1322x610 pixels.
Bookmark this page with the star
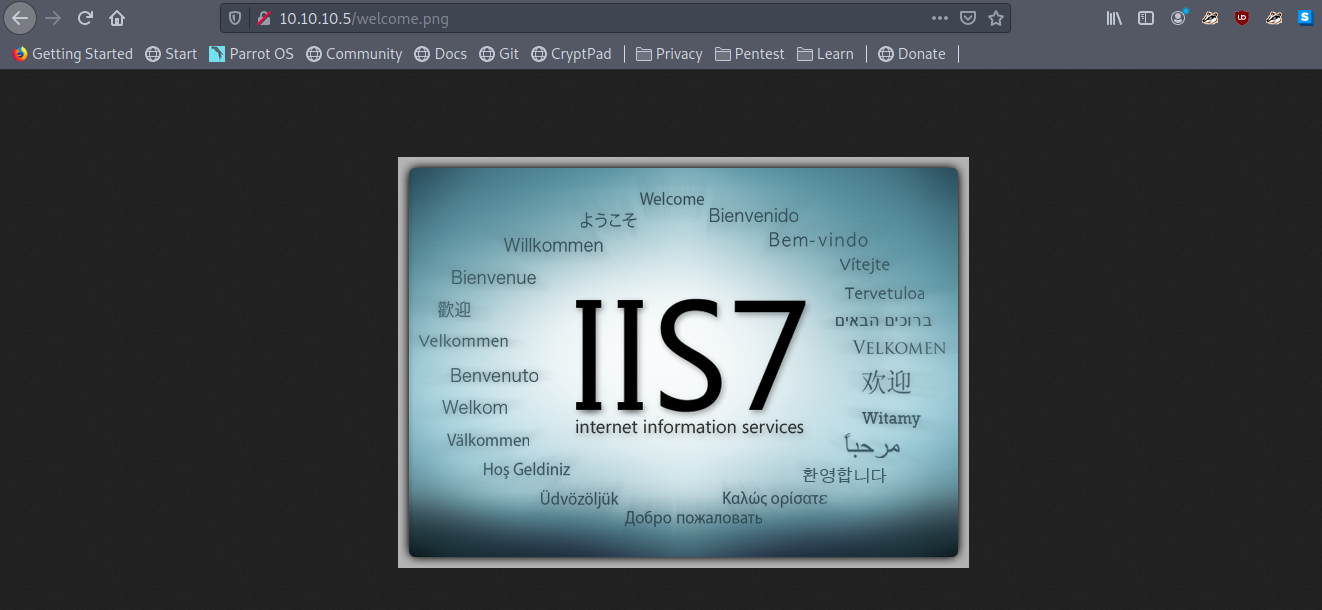coord(995,18)
